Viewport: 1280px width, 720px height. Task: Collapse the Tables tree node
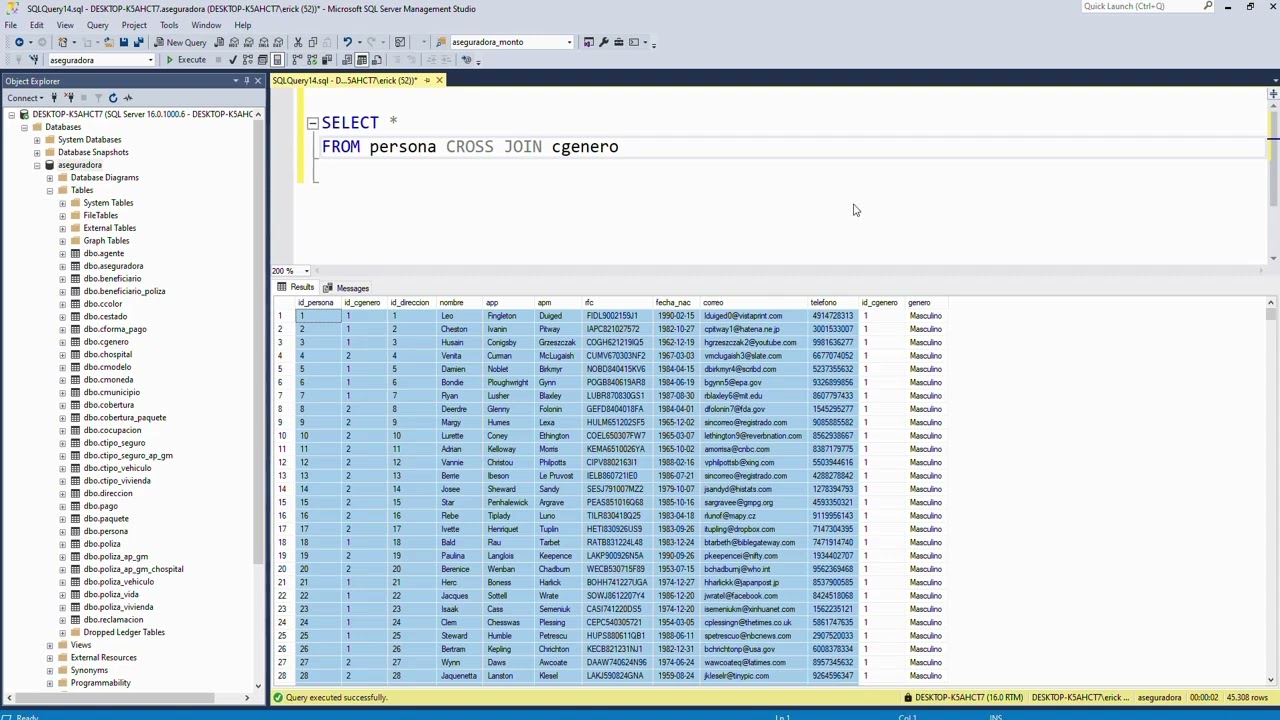49,190
